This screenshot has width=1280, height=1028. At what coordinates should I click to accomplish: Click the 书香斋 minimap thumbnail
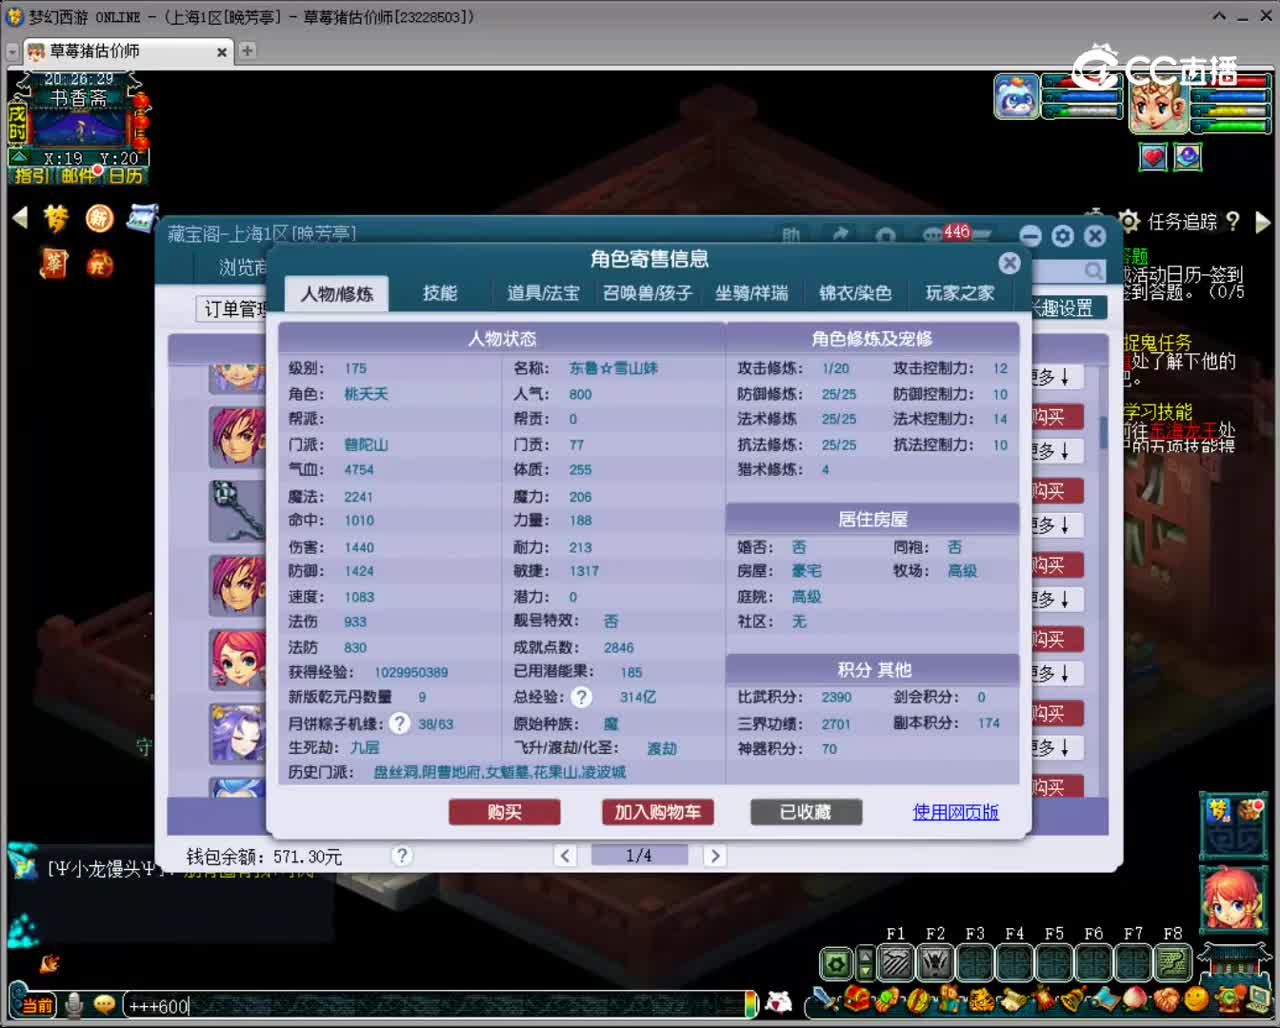pyautogui.click(x=79, y=128)
